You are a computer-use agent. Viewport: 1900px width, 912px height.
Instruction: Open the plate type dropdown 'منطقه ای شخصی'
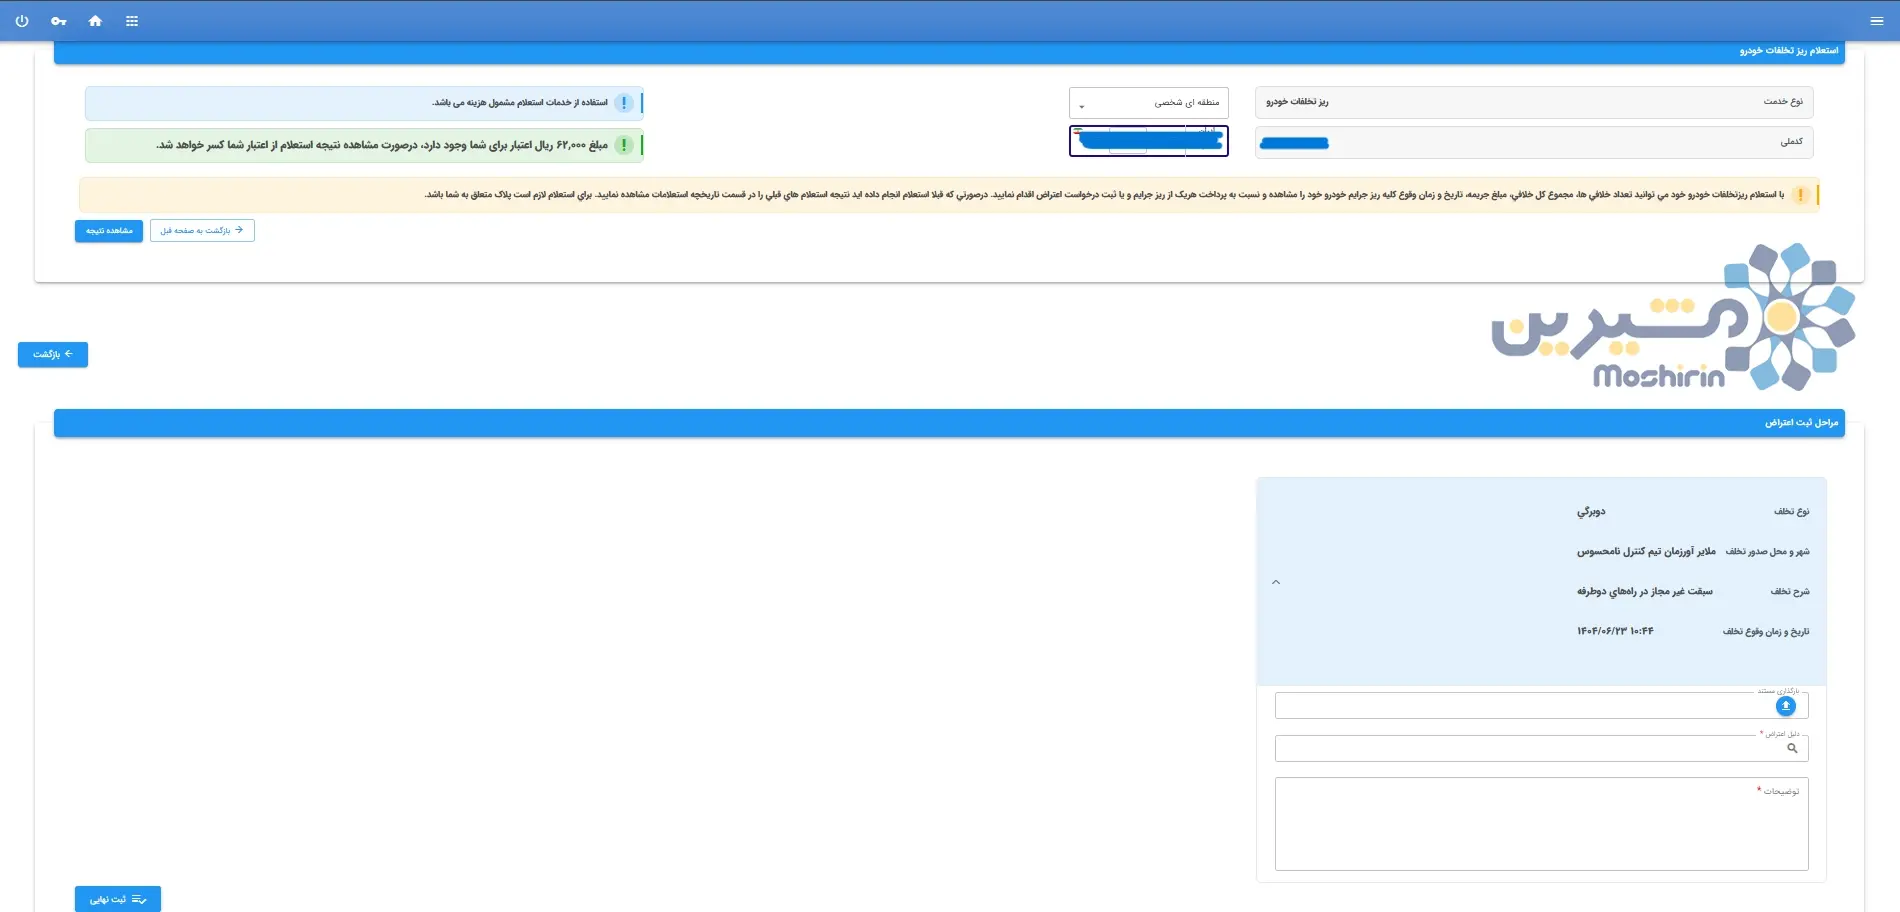click(1148, 103)
